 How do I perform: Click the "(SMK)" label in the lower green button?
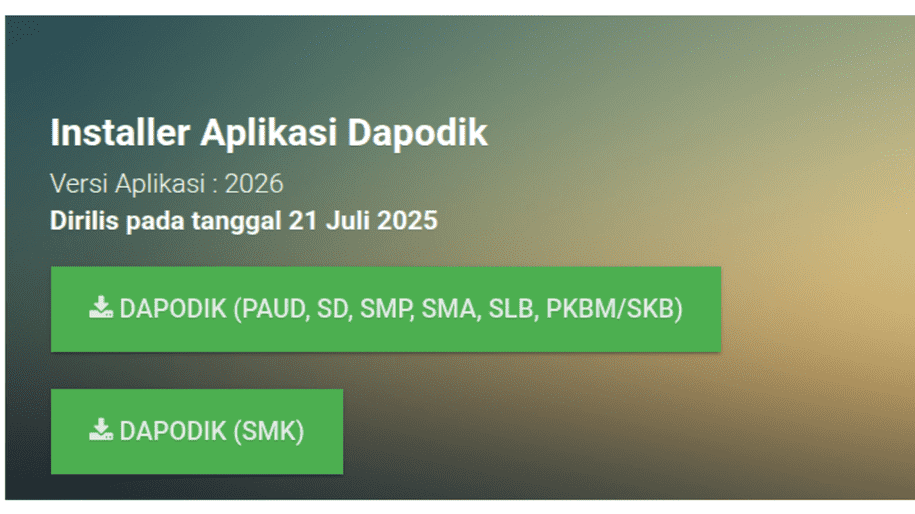(268, 431)
